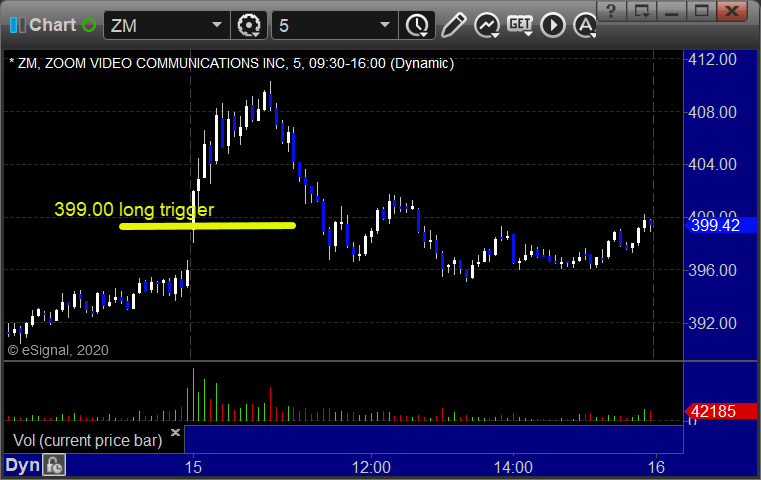This screenshot has height=480, width=761.
Task: Click the 12:00 time axis label
Action: click(371, 467)
